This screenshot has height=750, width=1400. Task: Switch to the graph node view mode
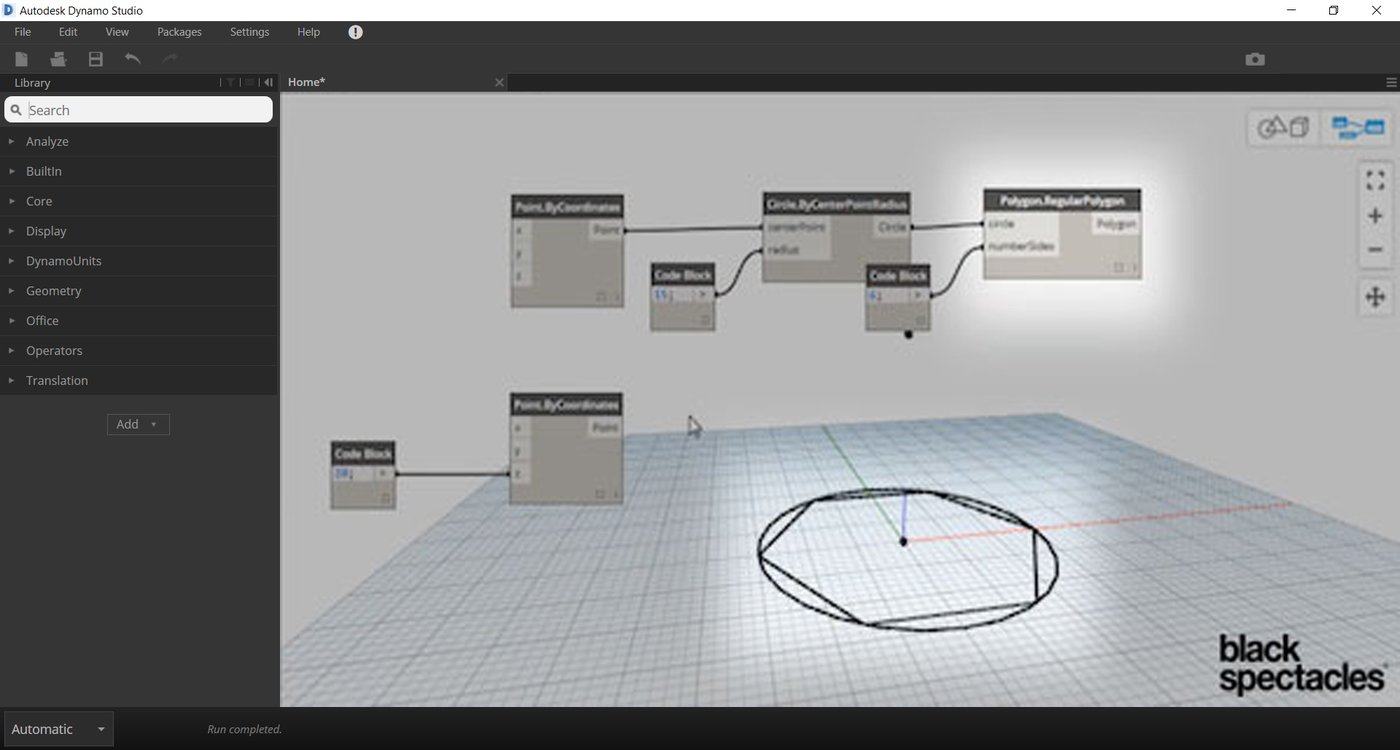tap(1358, 127)
